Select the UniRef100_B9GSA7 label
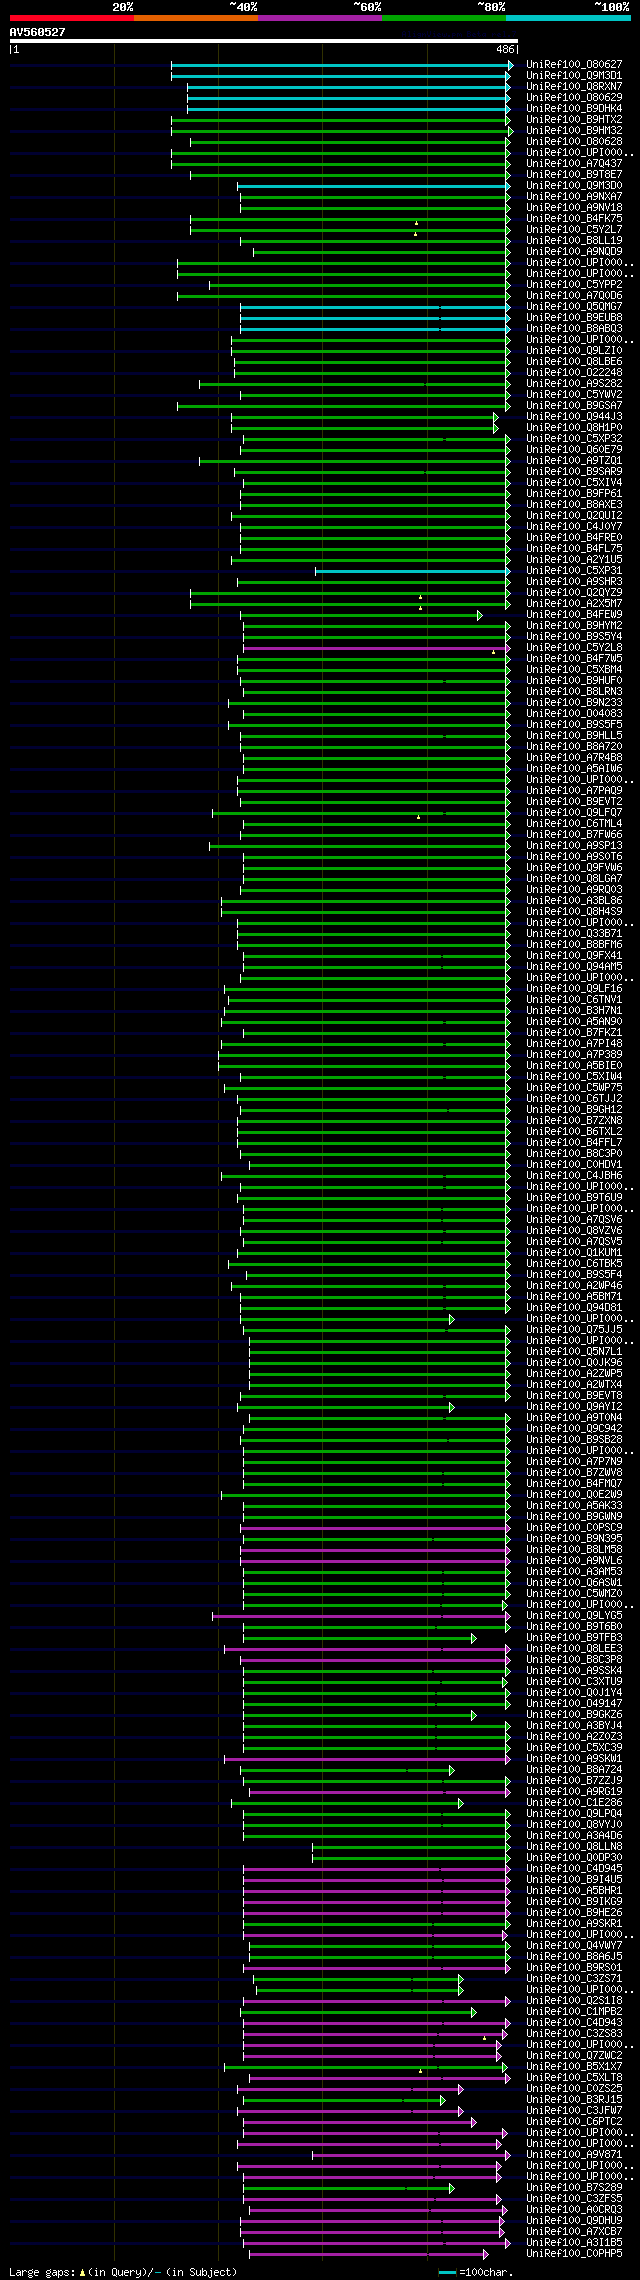 [574, 406]
